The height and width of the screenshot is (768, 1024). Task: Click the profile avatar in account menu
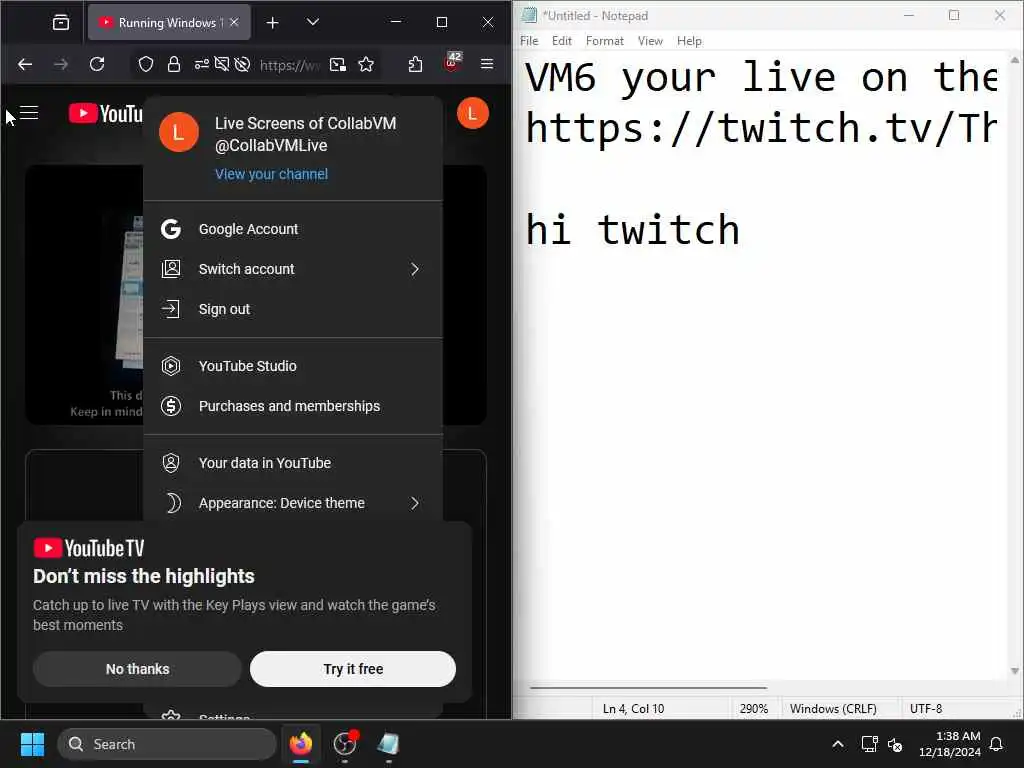pyautogui.click(x=179, y=132)
